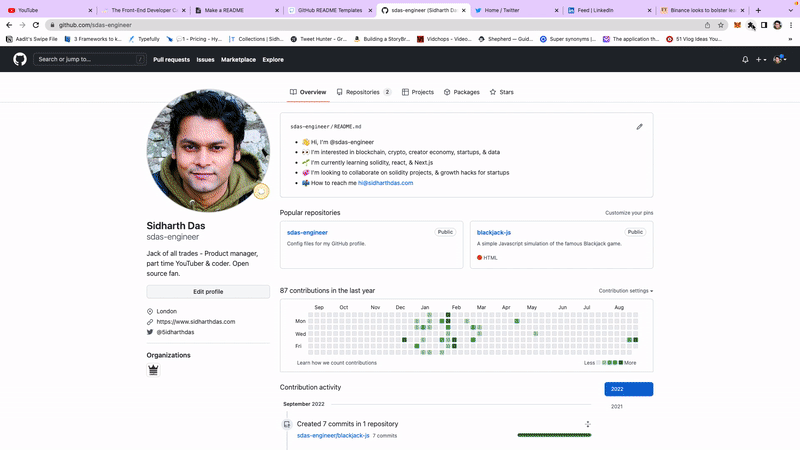Select the 2022 activity year
This screenshot has width=800, height=450.
click(629, 389)
